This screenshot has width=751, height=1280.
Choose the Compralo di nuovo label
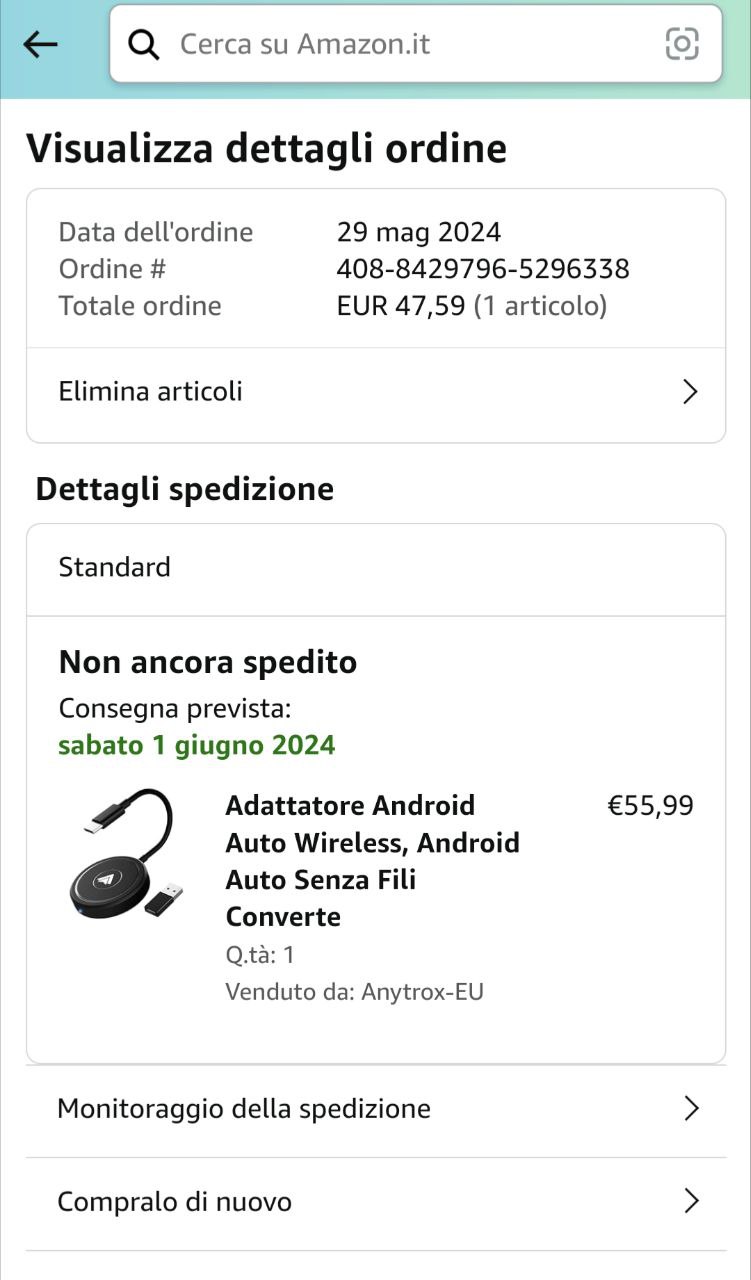point(175,1201)
